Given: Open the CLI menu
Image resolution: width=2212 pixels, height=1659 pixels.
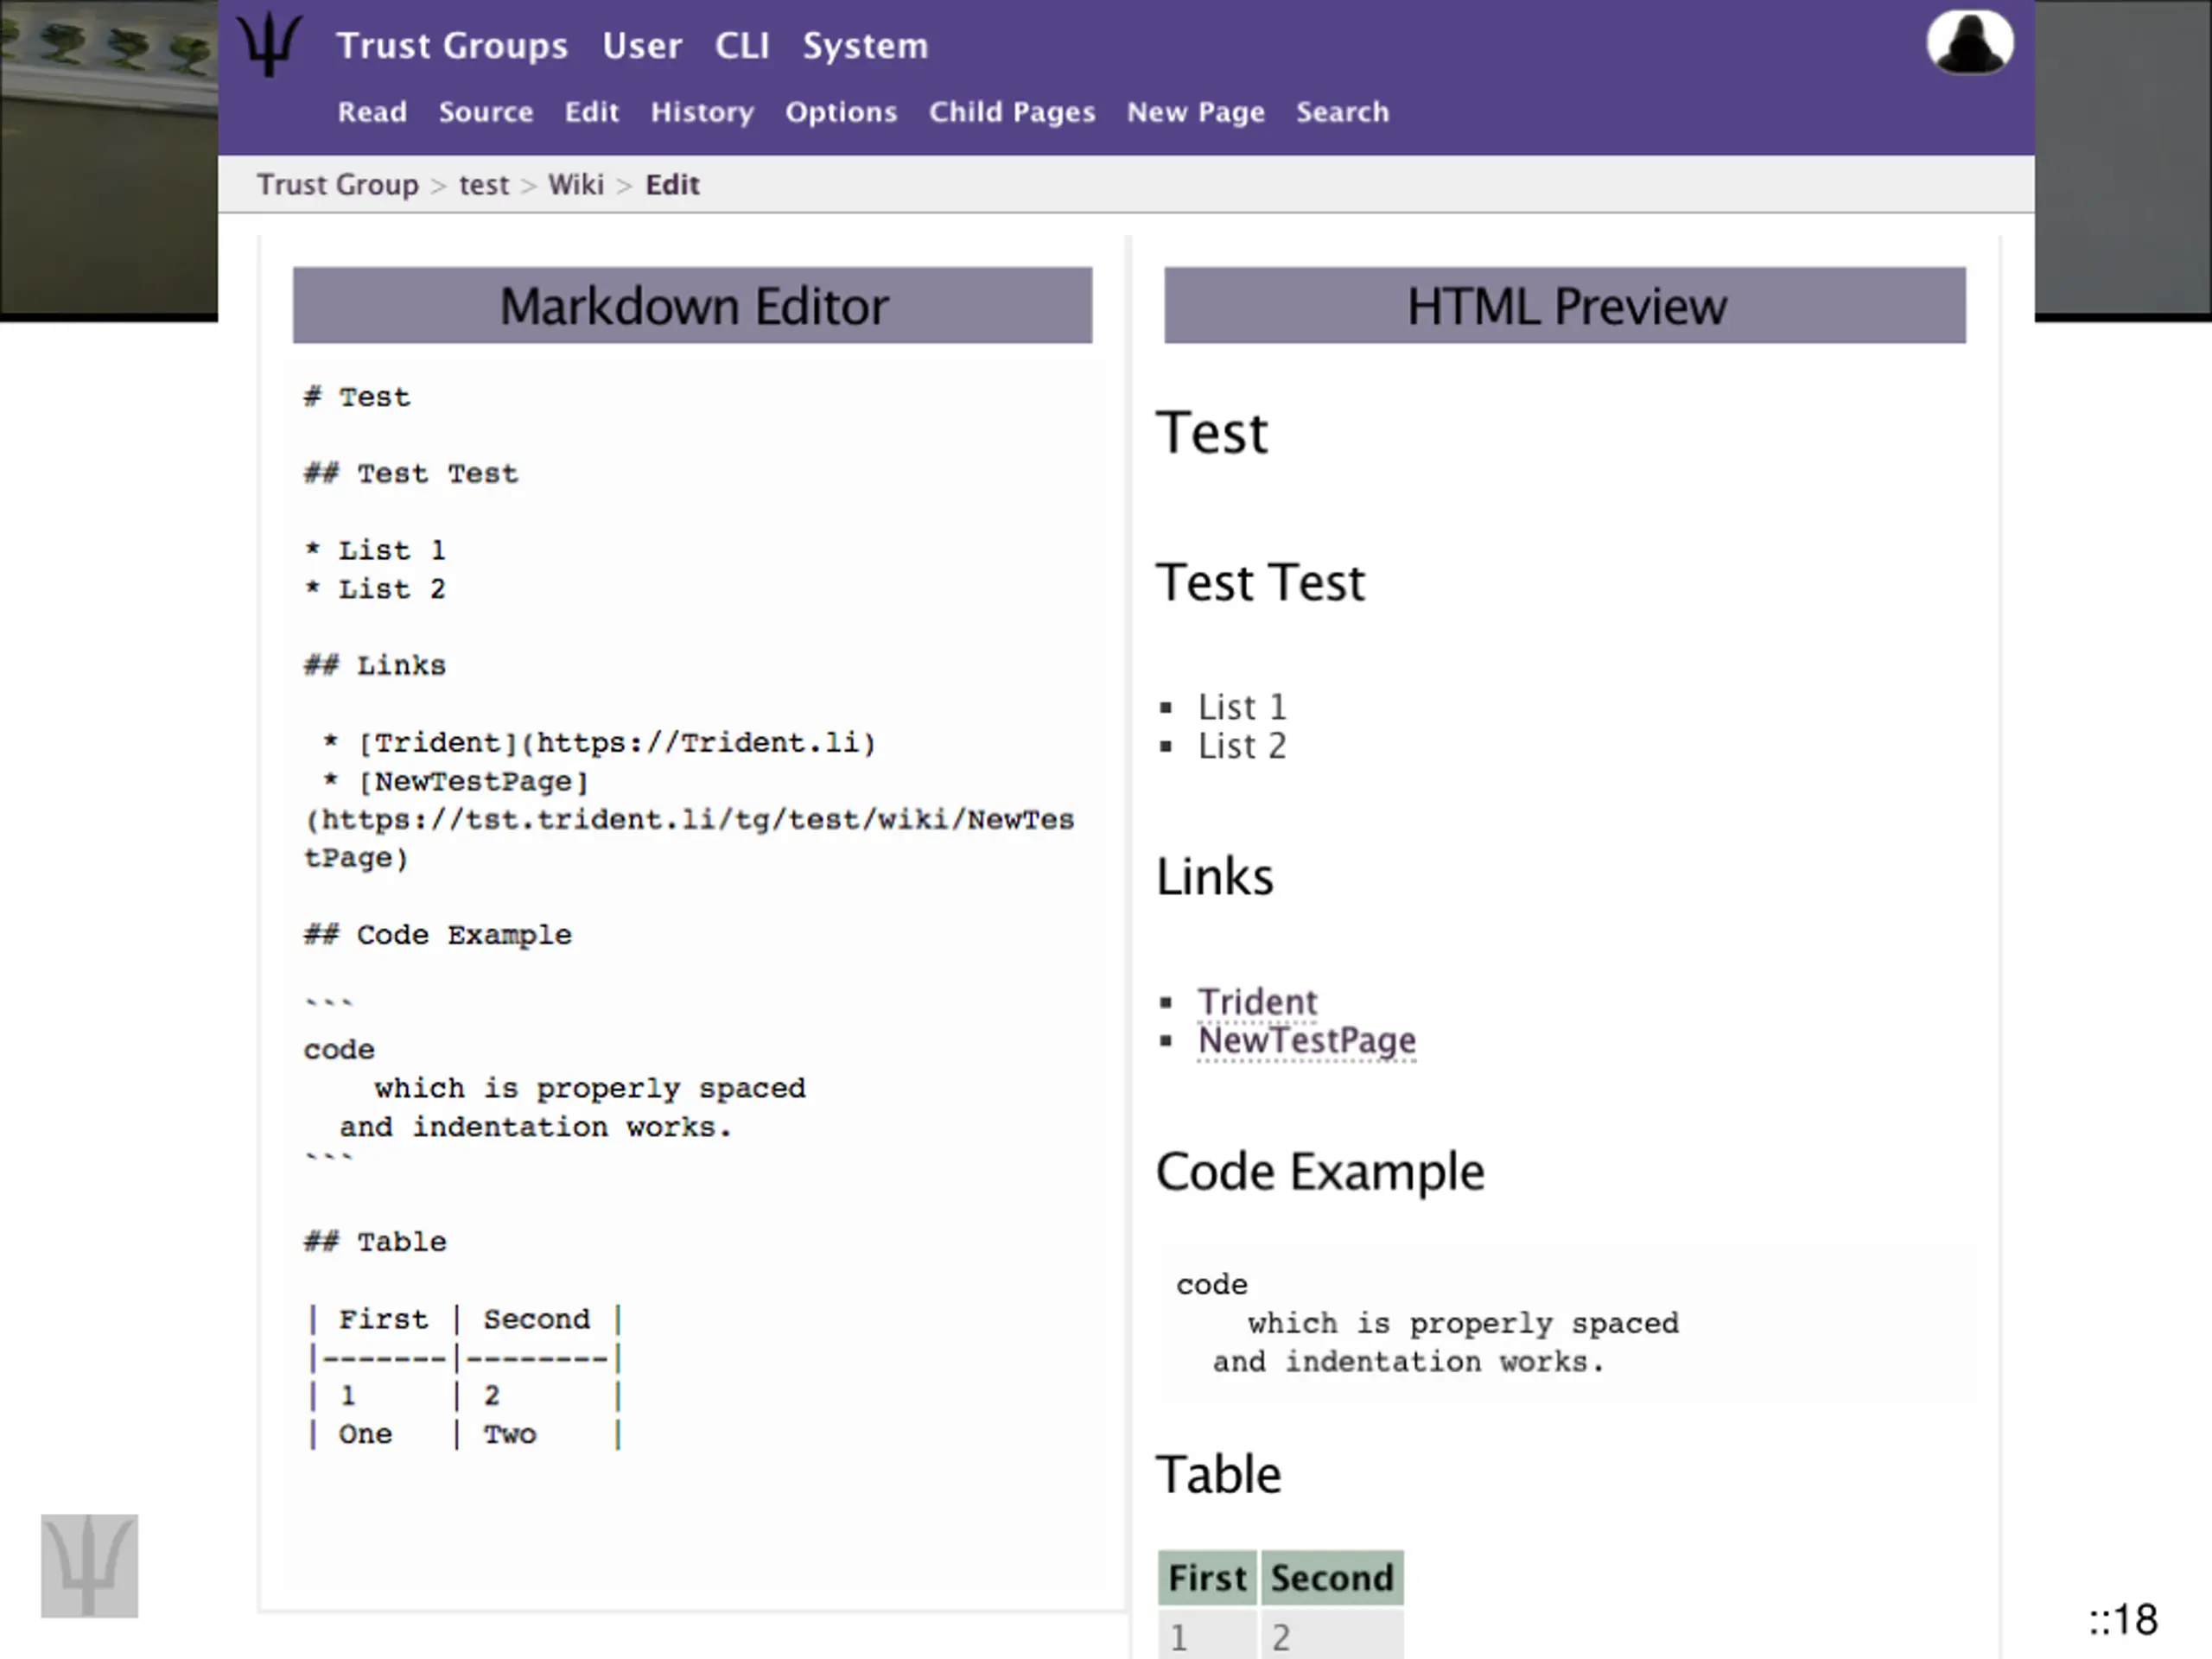Looking at the screenshot, I should click(x=742, y=46).
